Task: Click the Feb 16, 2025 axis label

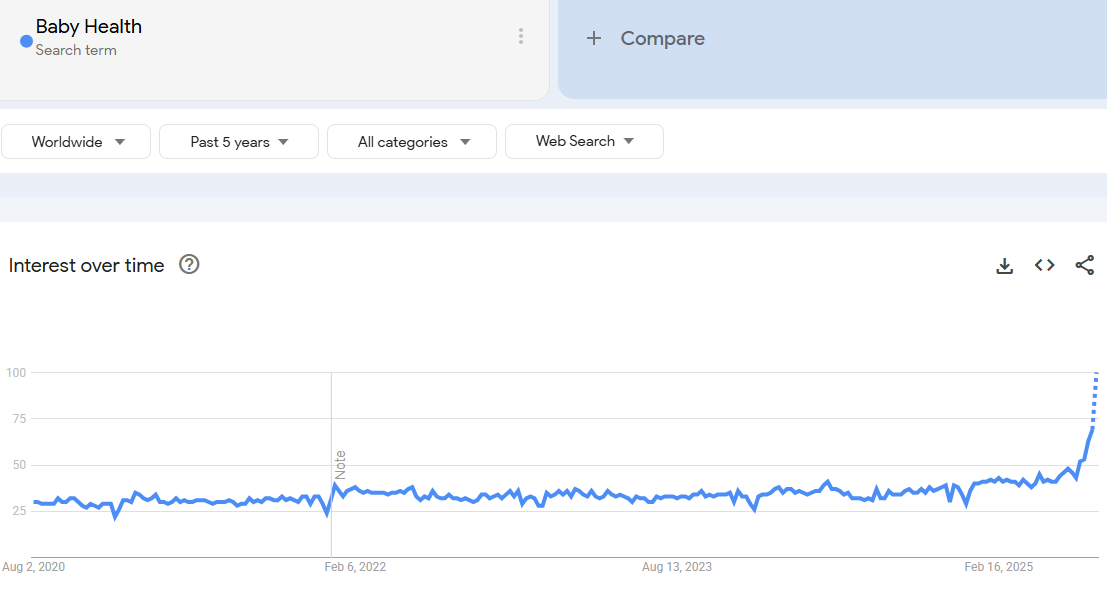Action: click(x=998, y=567)
